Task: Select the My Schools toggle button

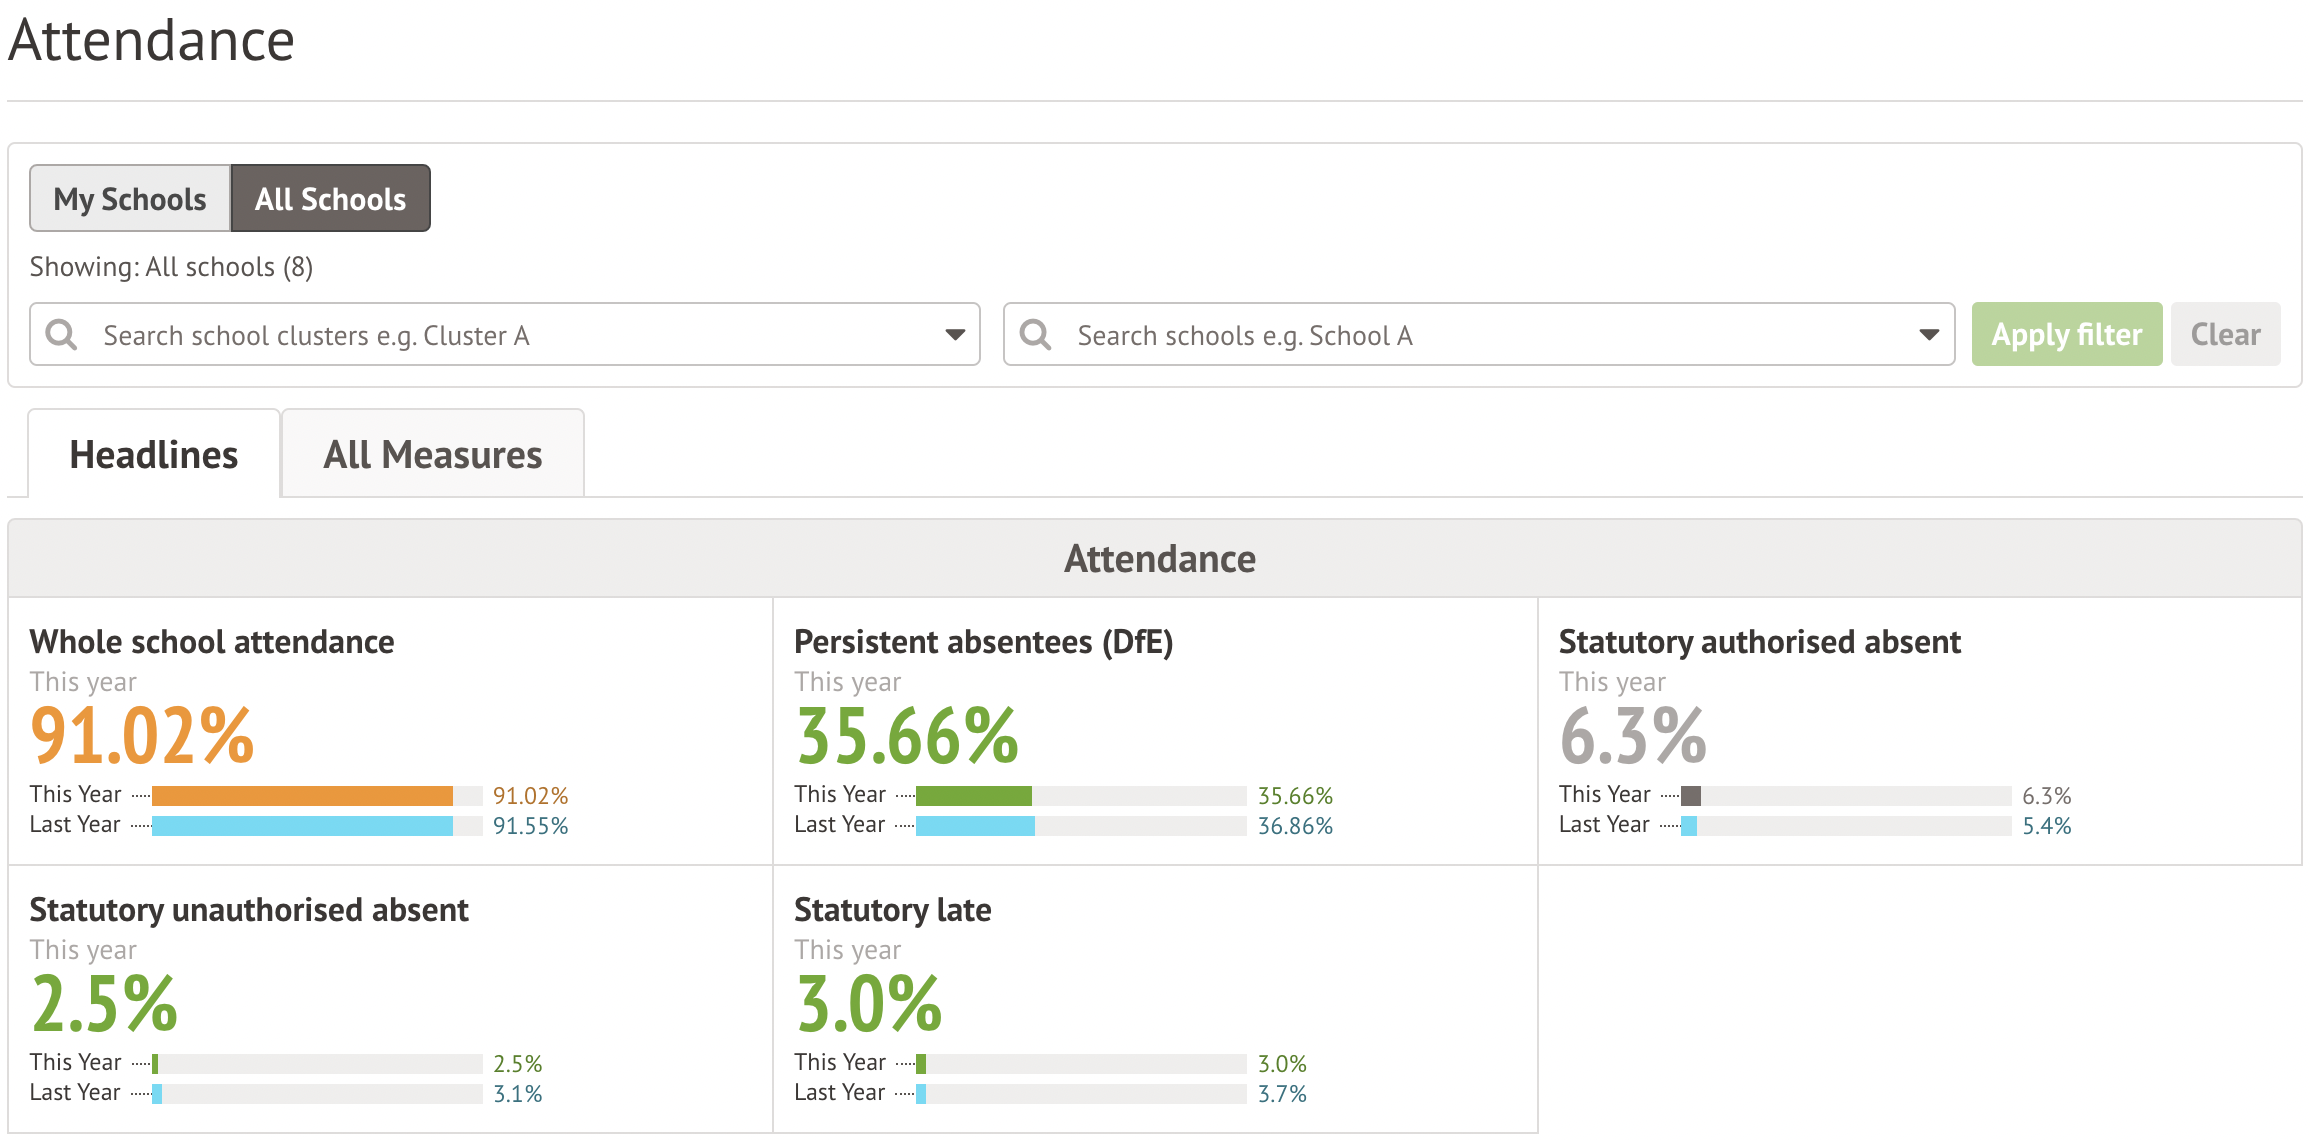Action: 130,198
